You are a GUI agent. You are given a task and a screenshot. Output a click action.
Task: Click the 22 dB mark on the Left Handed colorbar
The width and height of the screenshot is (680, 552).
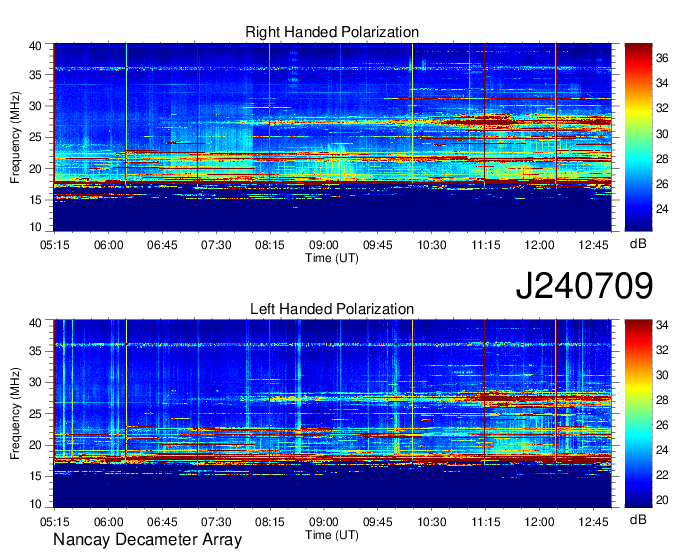tap(662, 475)
